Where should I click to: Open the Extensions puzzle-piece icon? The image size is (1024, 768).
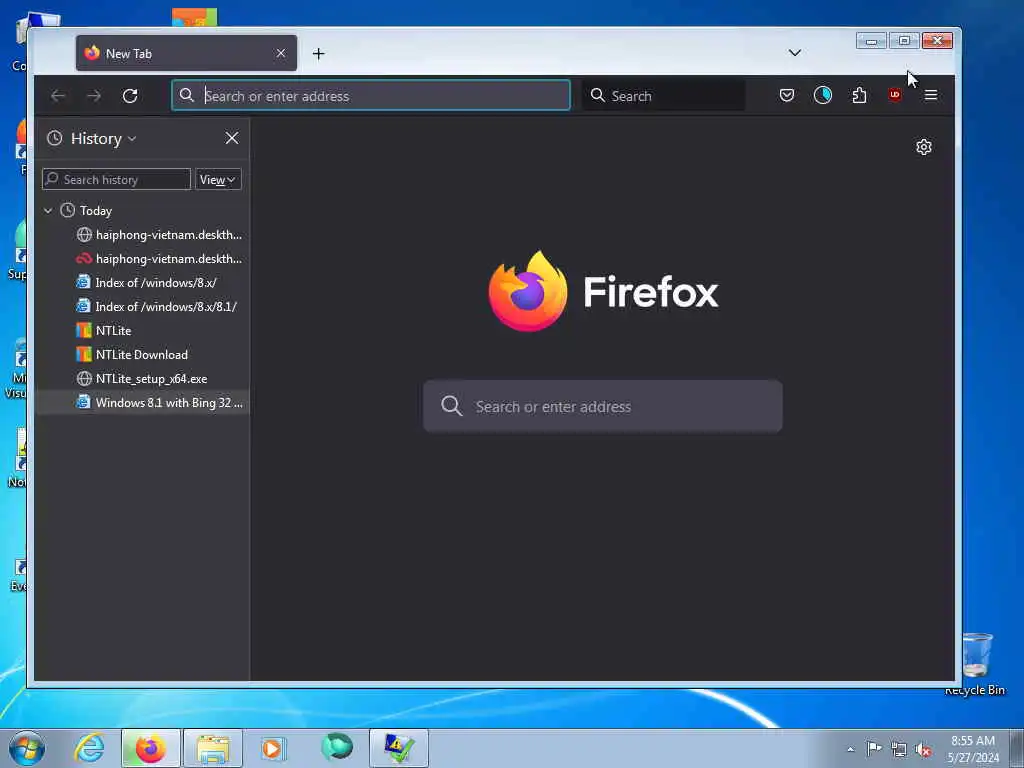pyautogui.click(x=859, y=95)
